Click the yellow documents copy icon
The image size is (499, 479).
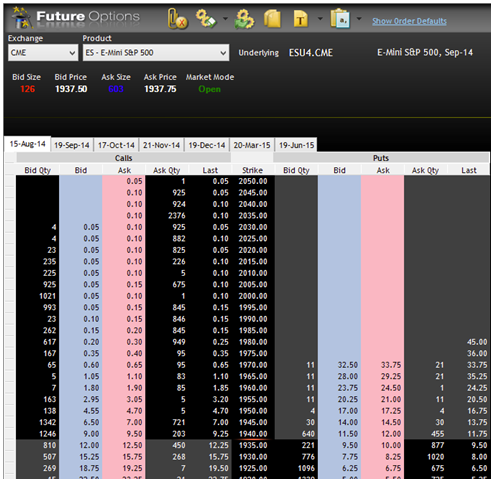point(272,19)
